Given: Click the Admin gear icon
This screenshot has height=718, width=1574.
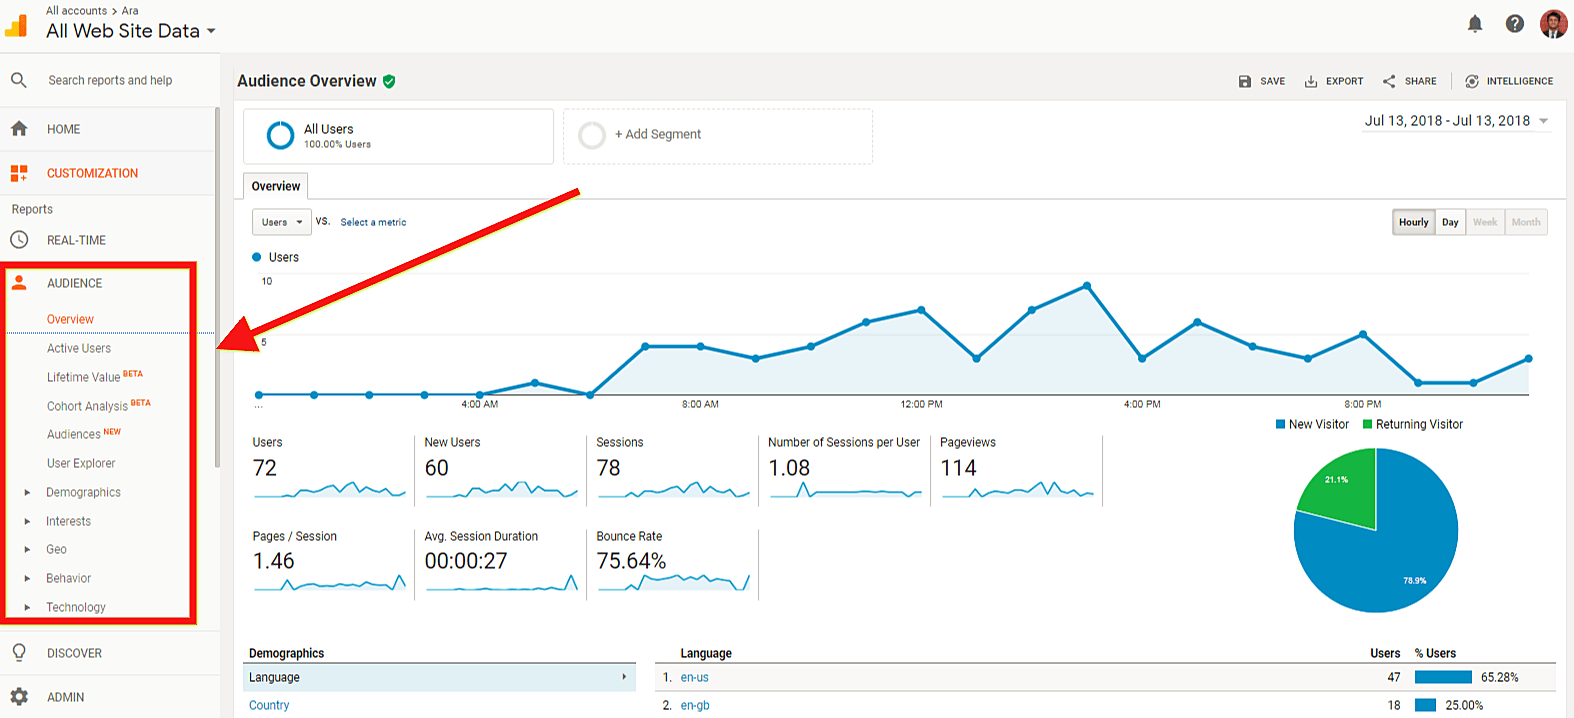Looking at the screenshot, I should click(19, 697).
